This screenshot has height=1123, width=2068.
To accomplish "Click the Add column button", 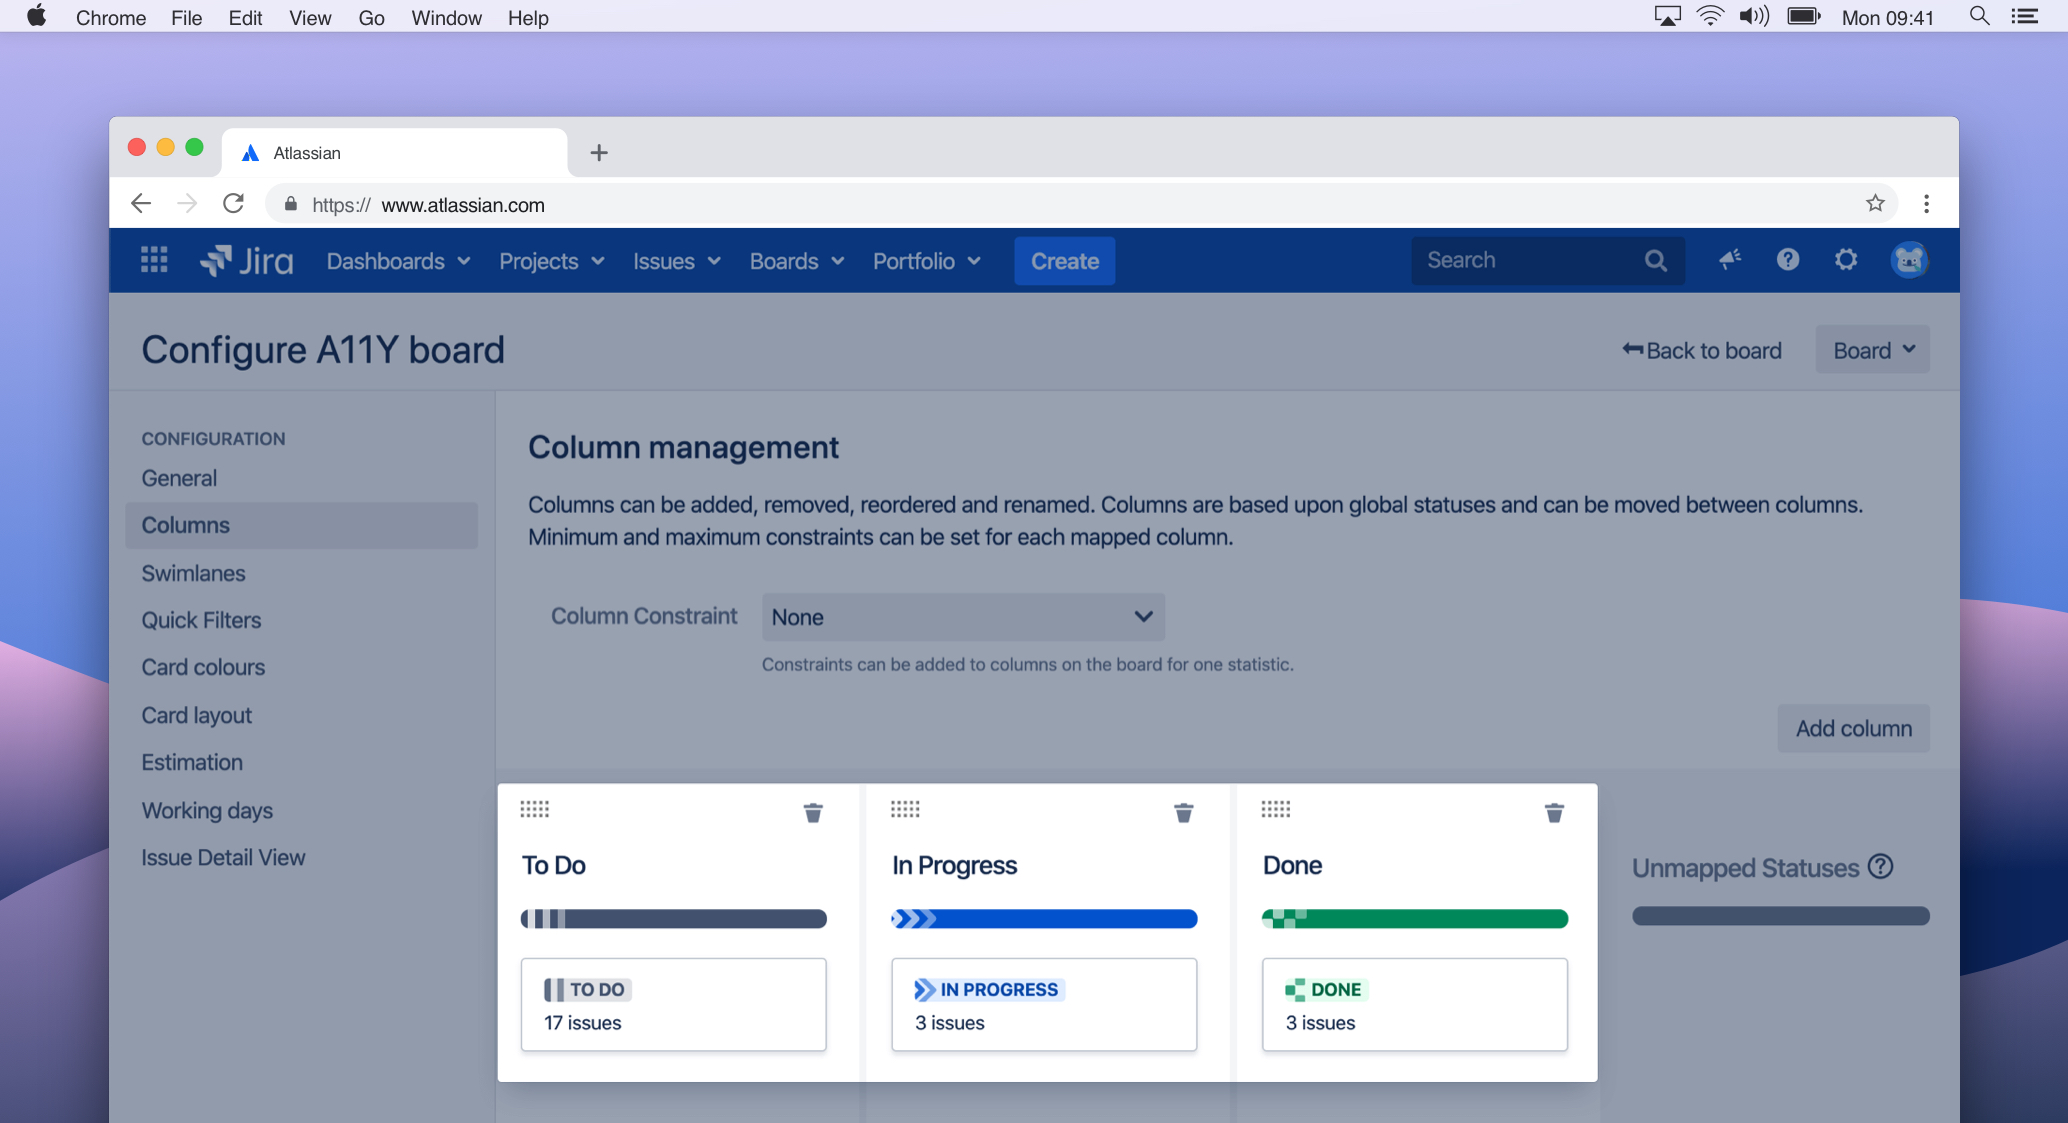I will point(1853,728).
